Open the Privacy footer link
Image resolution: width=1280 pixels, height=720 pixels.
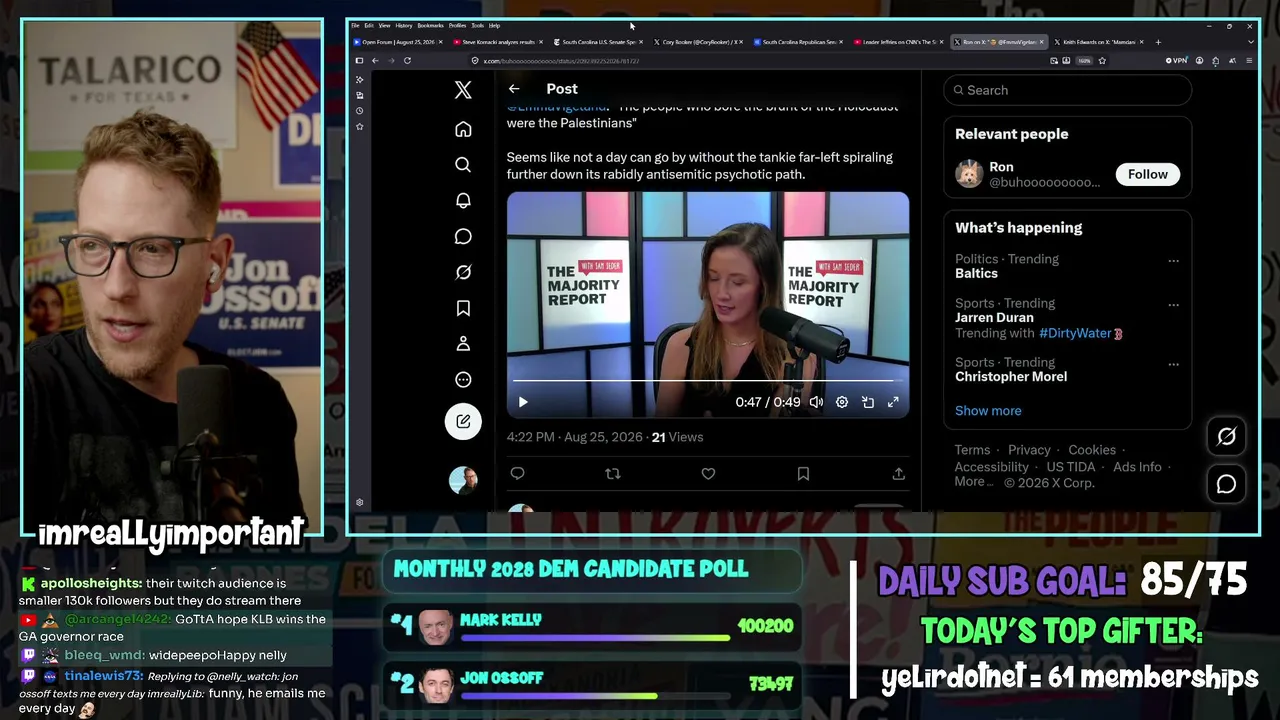1029,450
